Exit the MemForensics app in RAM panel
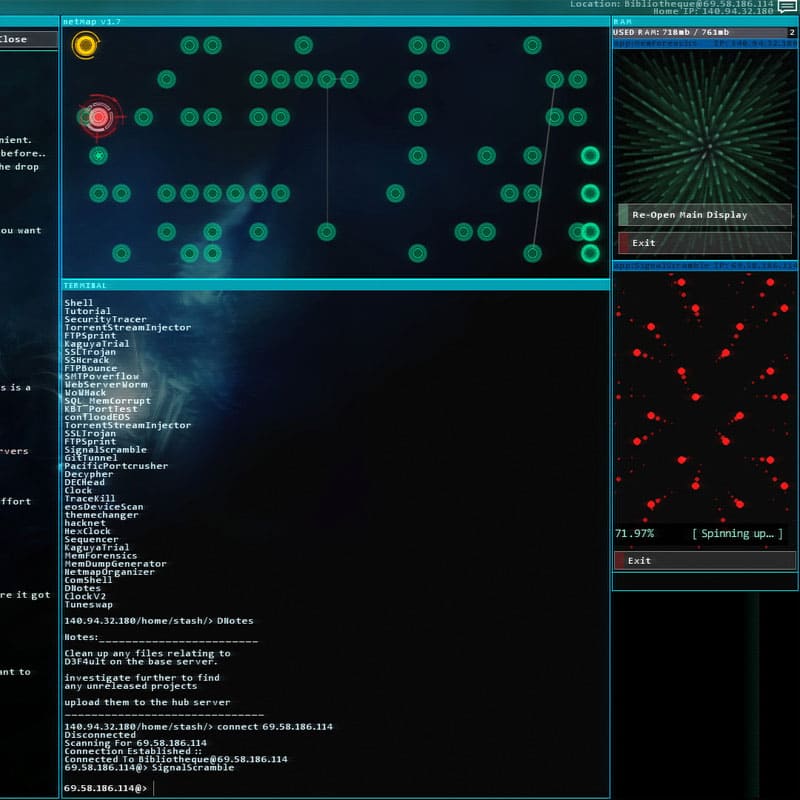This screenshot has height=800, width=800. pos(704,243)
